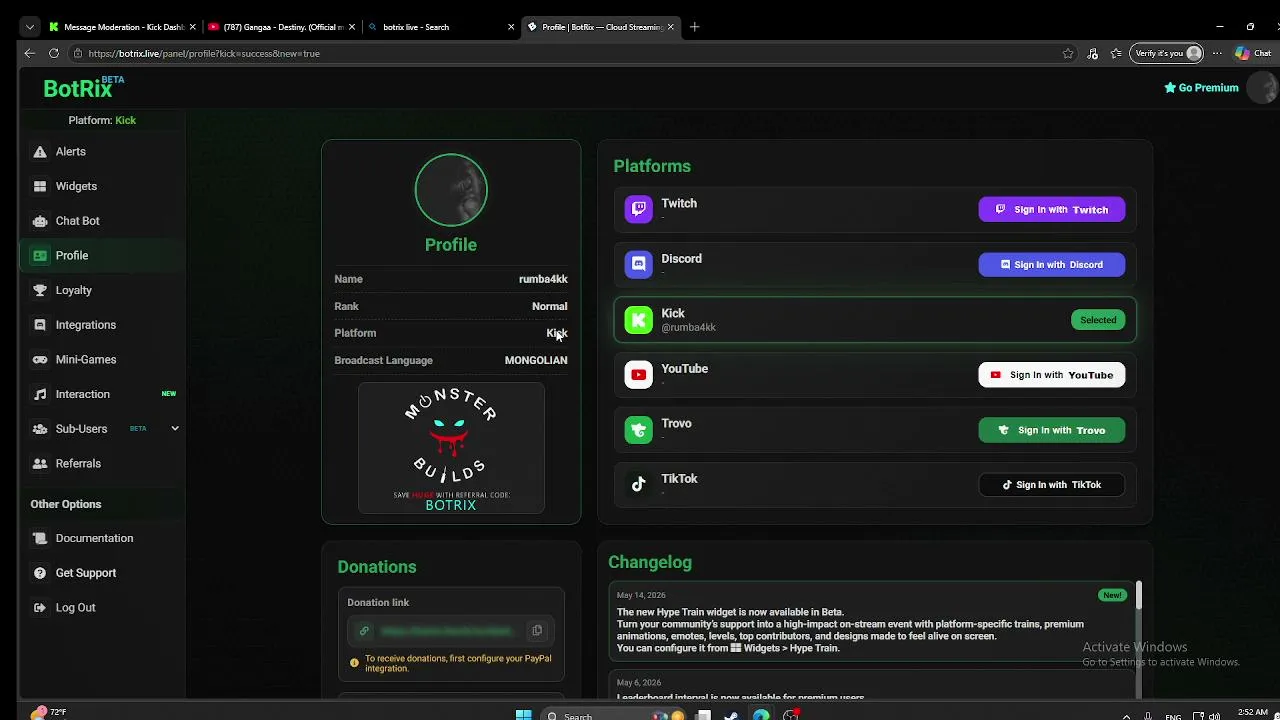Click the browser back arrow
The width and height of the screenshot is (1280, 720).
click(30, 53)
